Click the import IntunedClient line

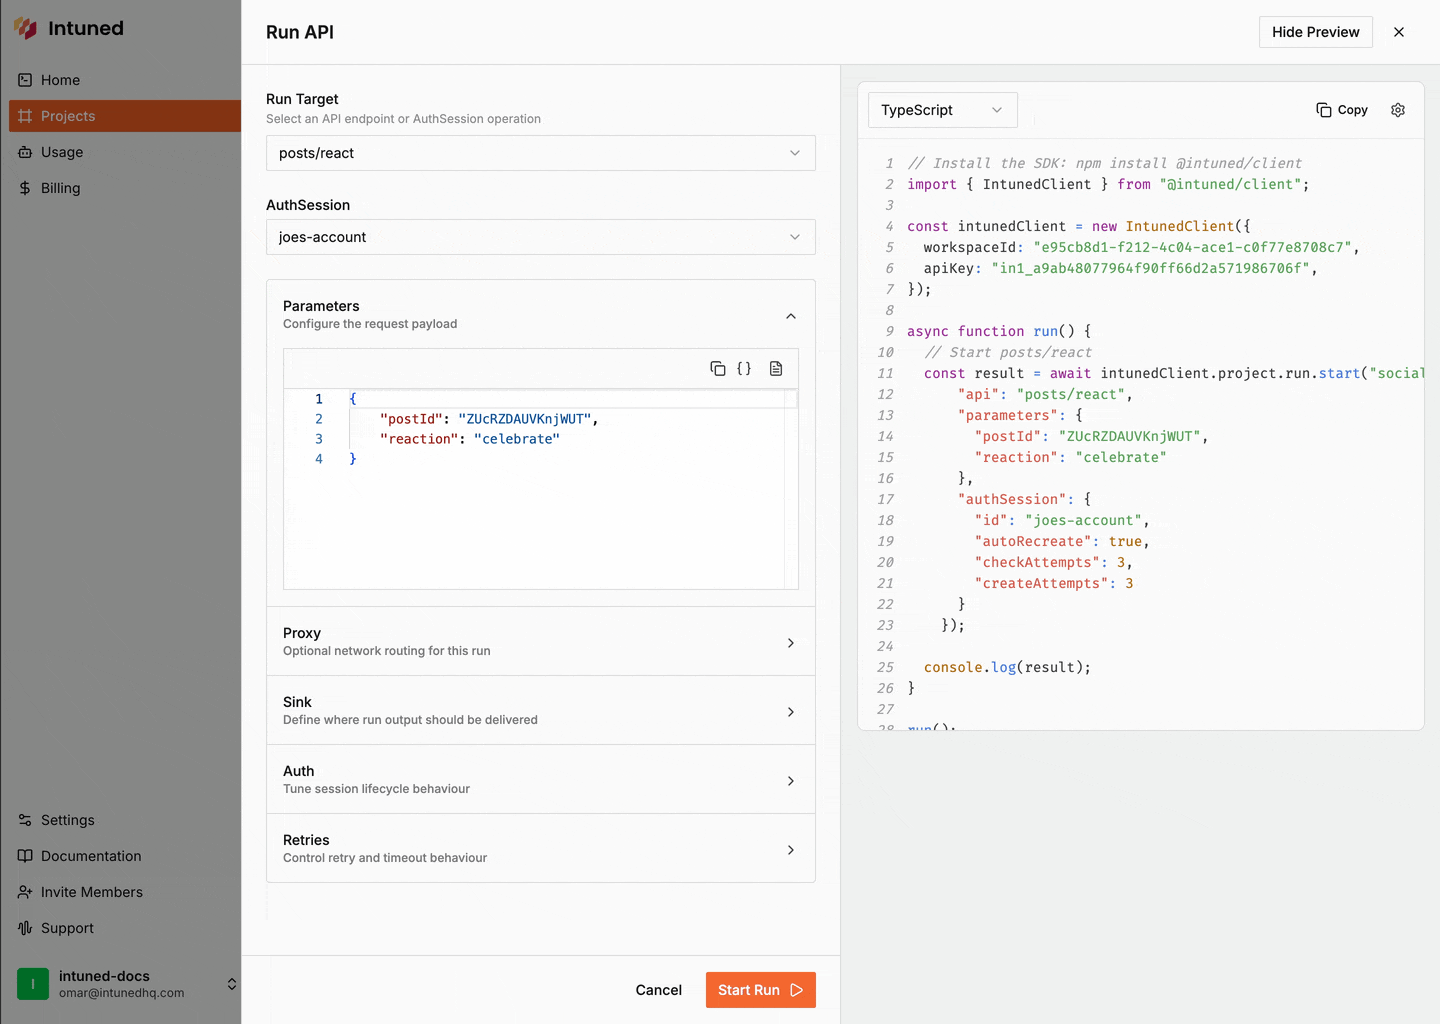[x=1108, y=184]
